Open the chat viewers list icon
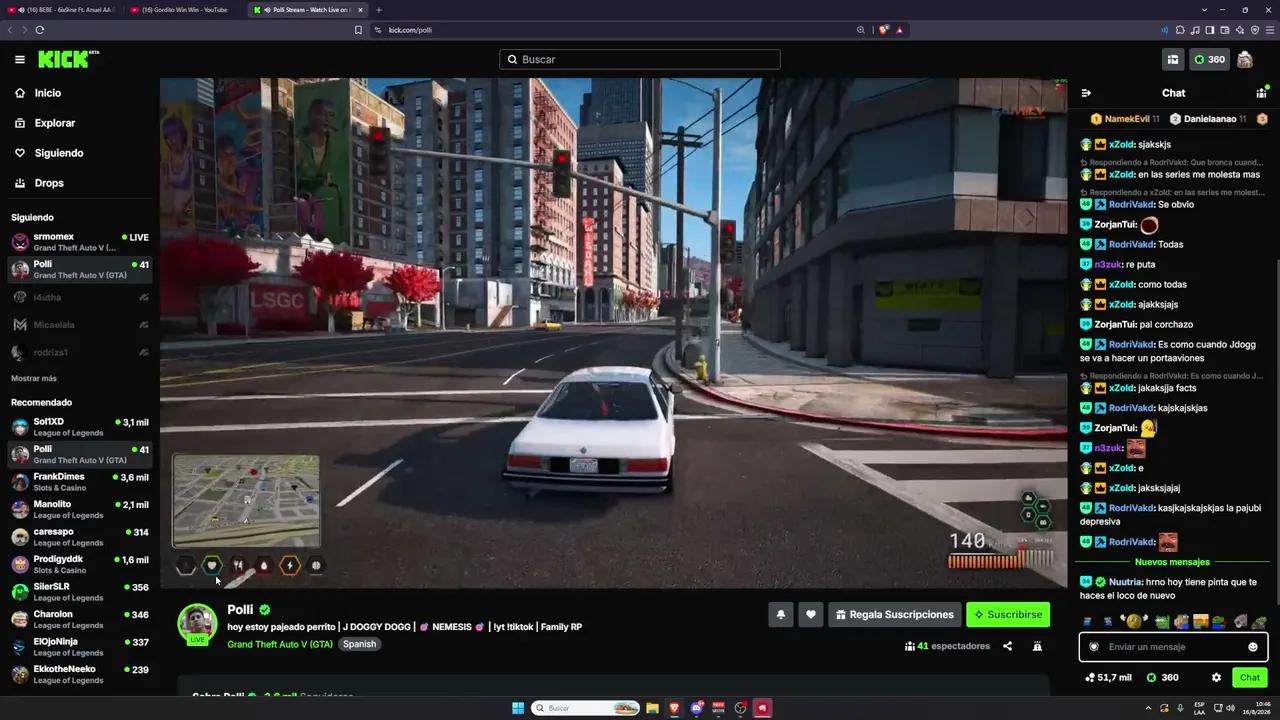This screenshot has height=720, width=1280. coord(1261,93)
